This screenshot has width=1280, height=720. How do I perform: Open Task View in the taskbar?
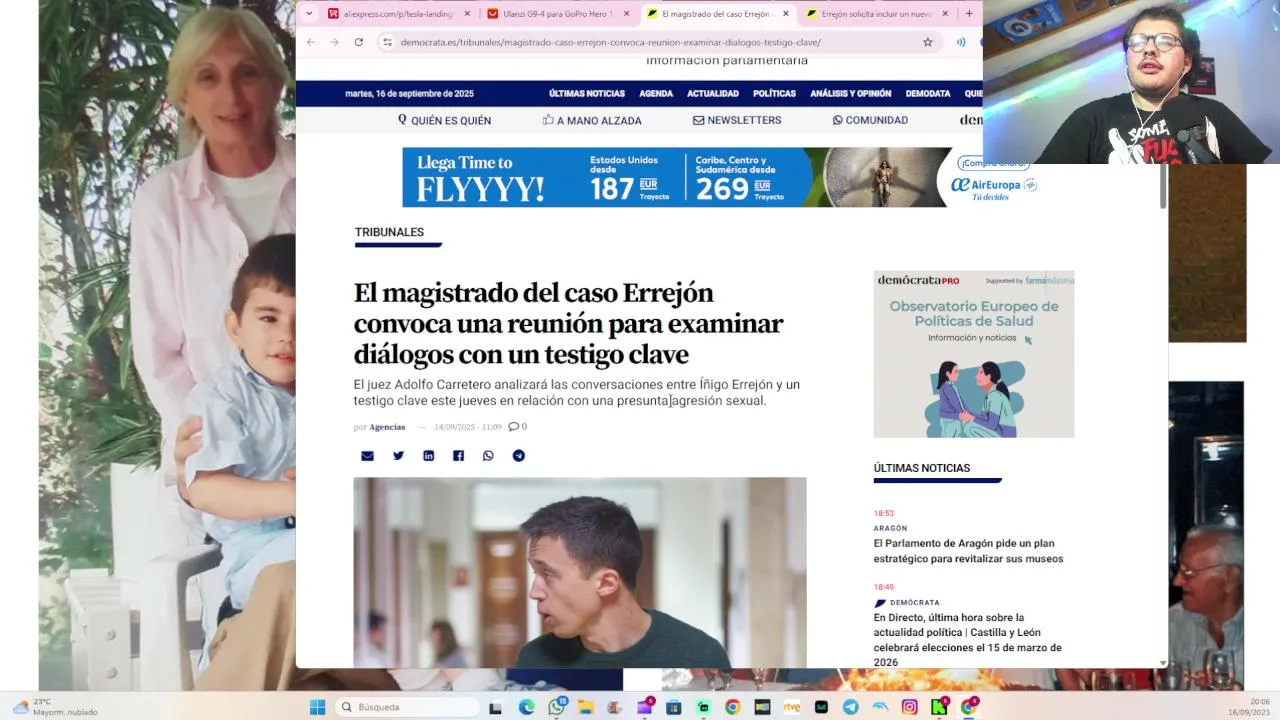[x=495, y=707]
